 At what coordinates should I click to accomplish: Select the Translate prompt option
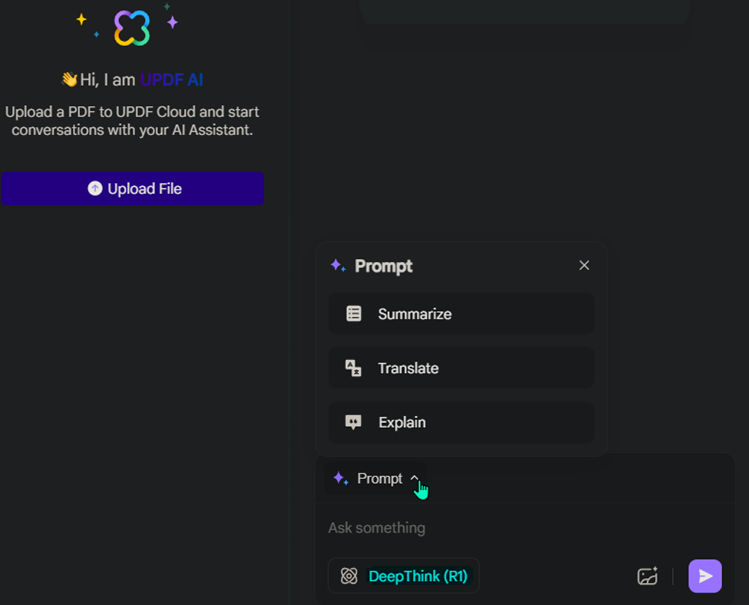[461, 368]
